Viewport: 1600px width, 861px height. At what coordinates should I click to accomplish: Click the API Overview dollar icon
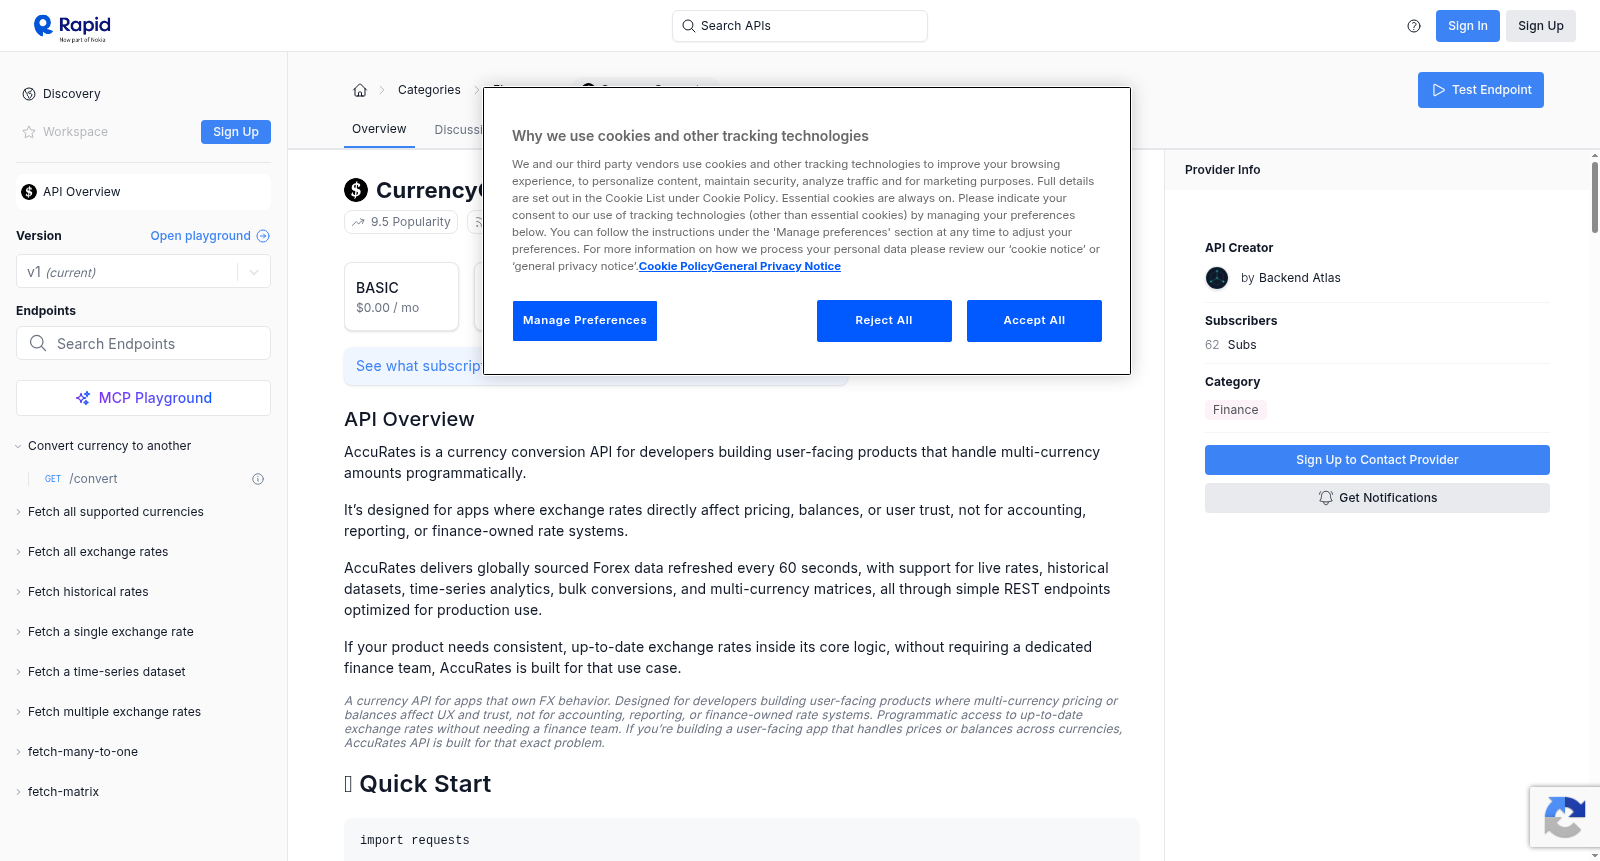(x=29, y=192)
